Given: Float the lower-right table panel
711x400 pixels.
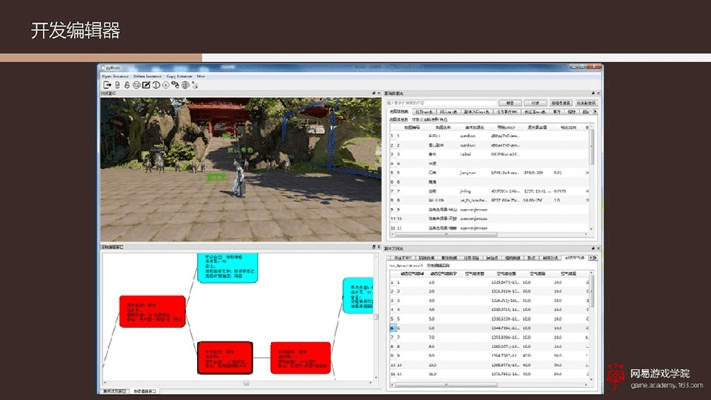Looking at the screenshot, I should (593, 249).
